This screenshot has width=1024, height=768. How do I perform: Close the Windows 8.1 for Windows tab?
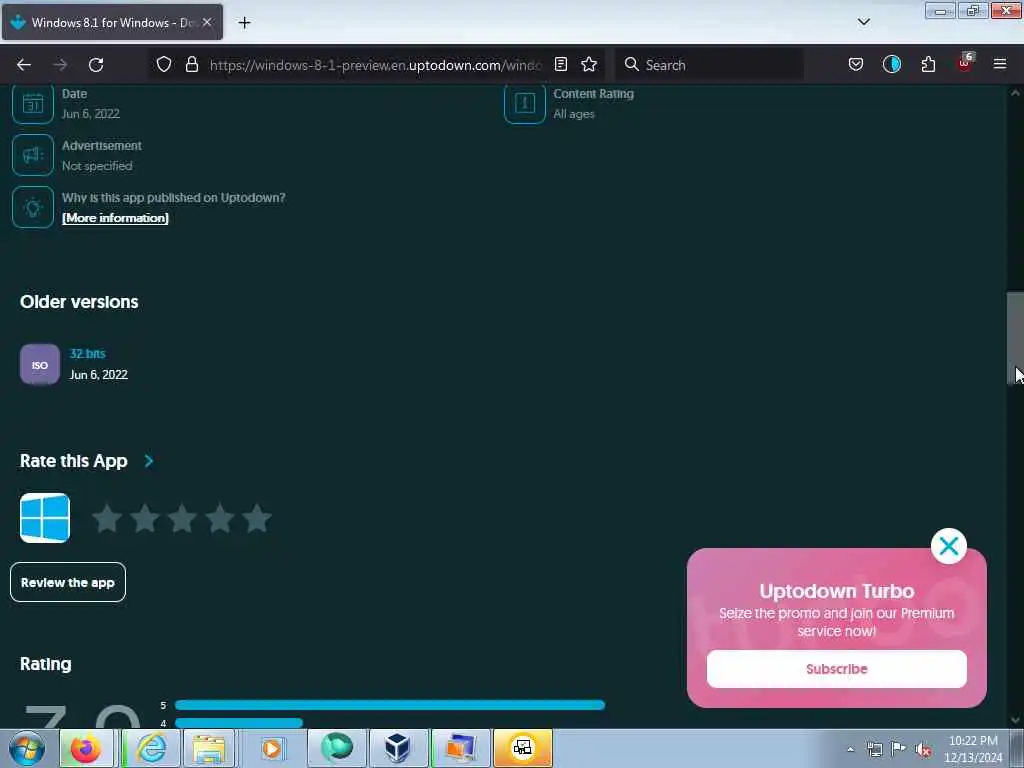(x=207, y=22)
